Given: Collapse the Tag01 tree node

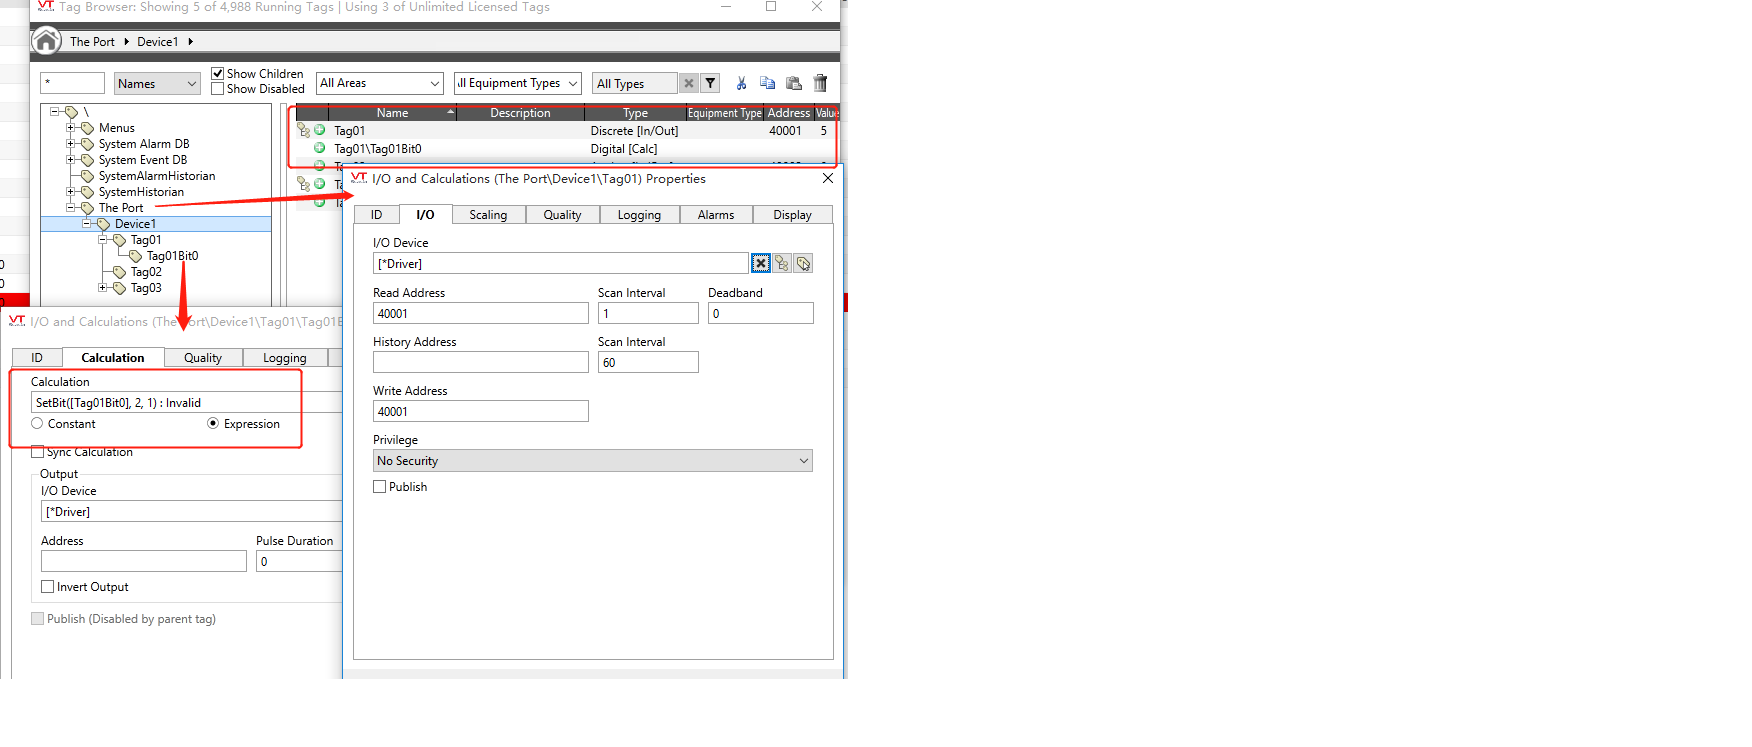Looking at the screenshot, I should [x=102, y=240].
